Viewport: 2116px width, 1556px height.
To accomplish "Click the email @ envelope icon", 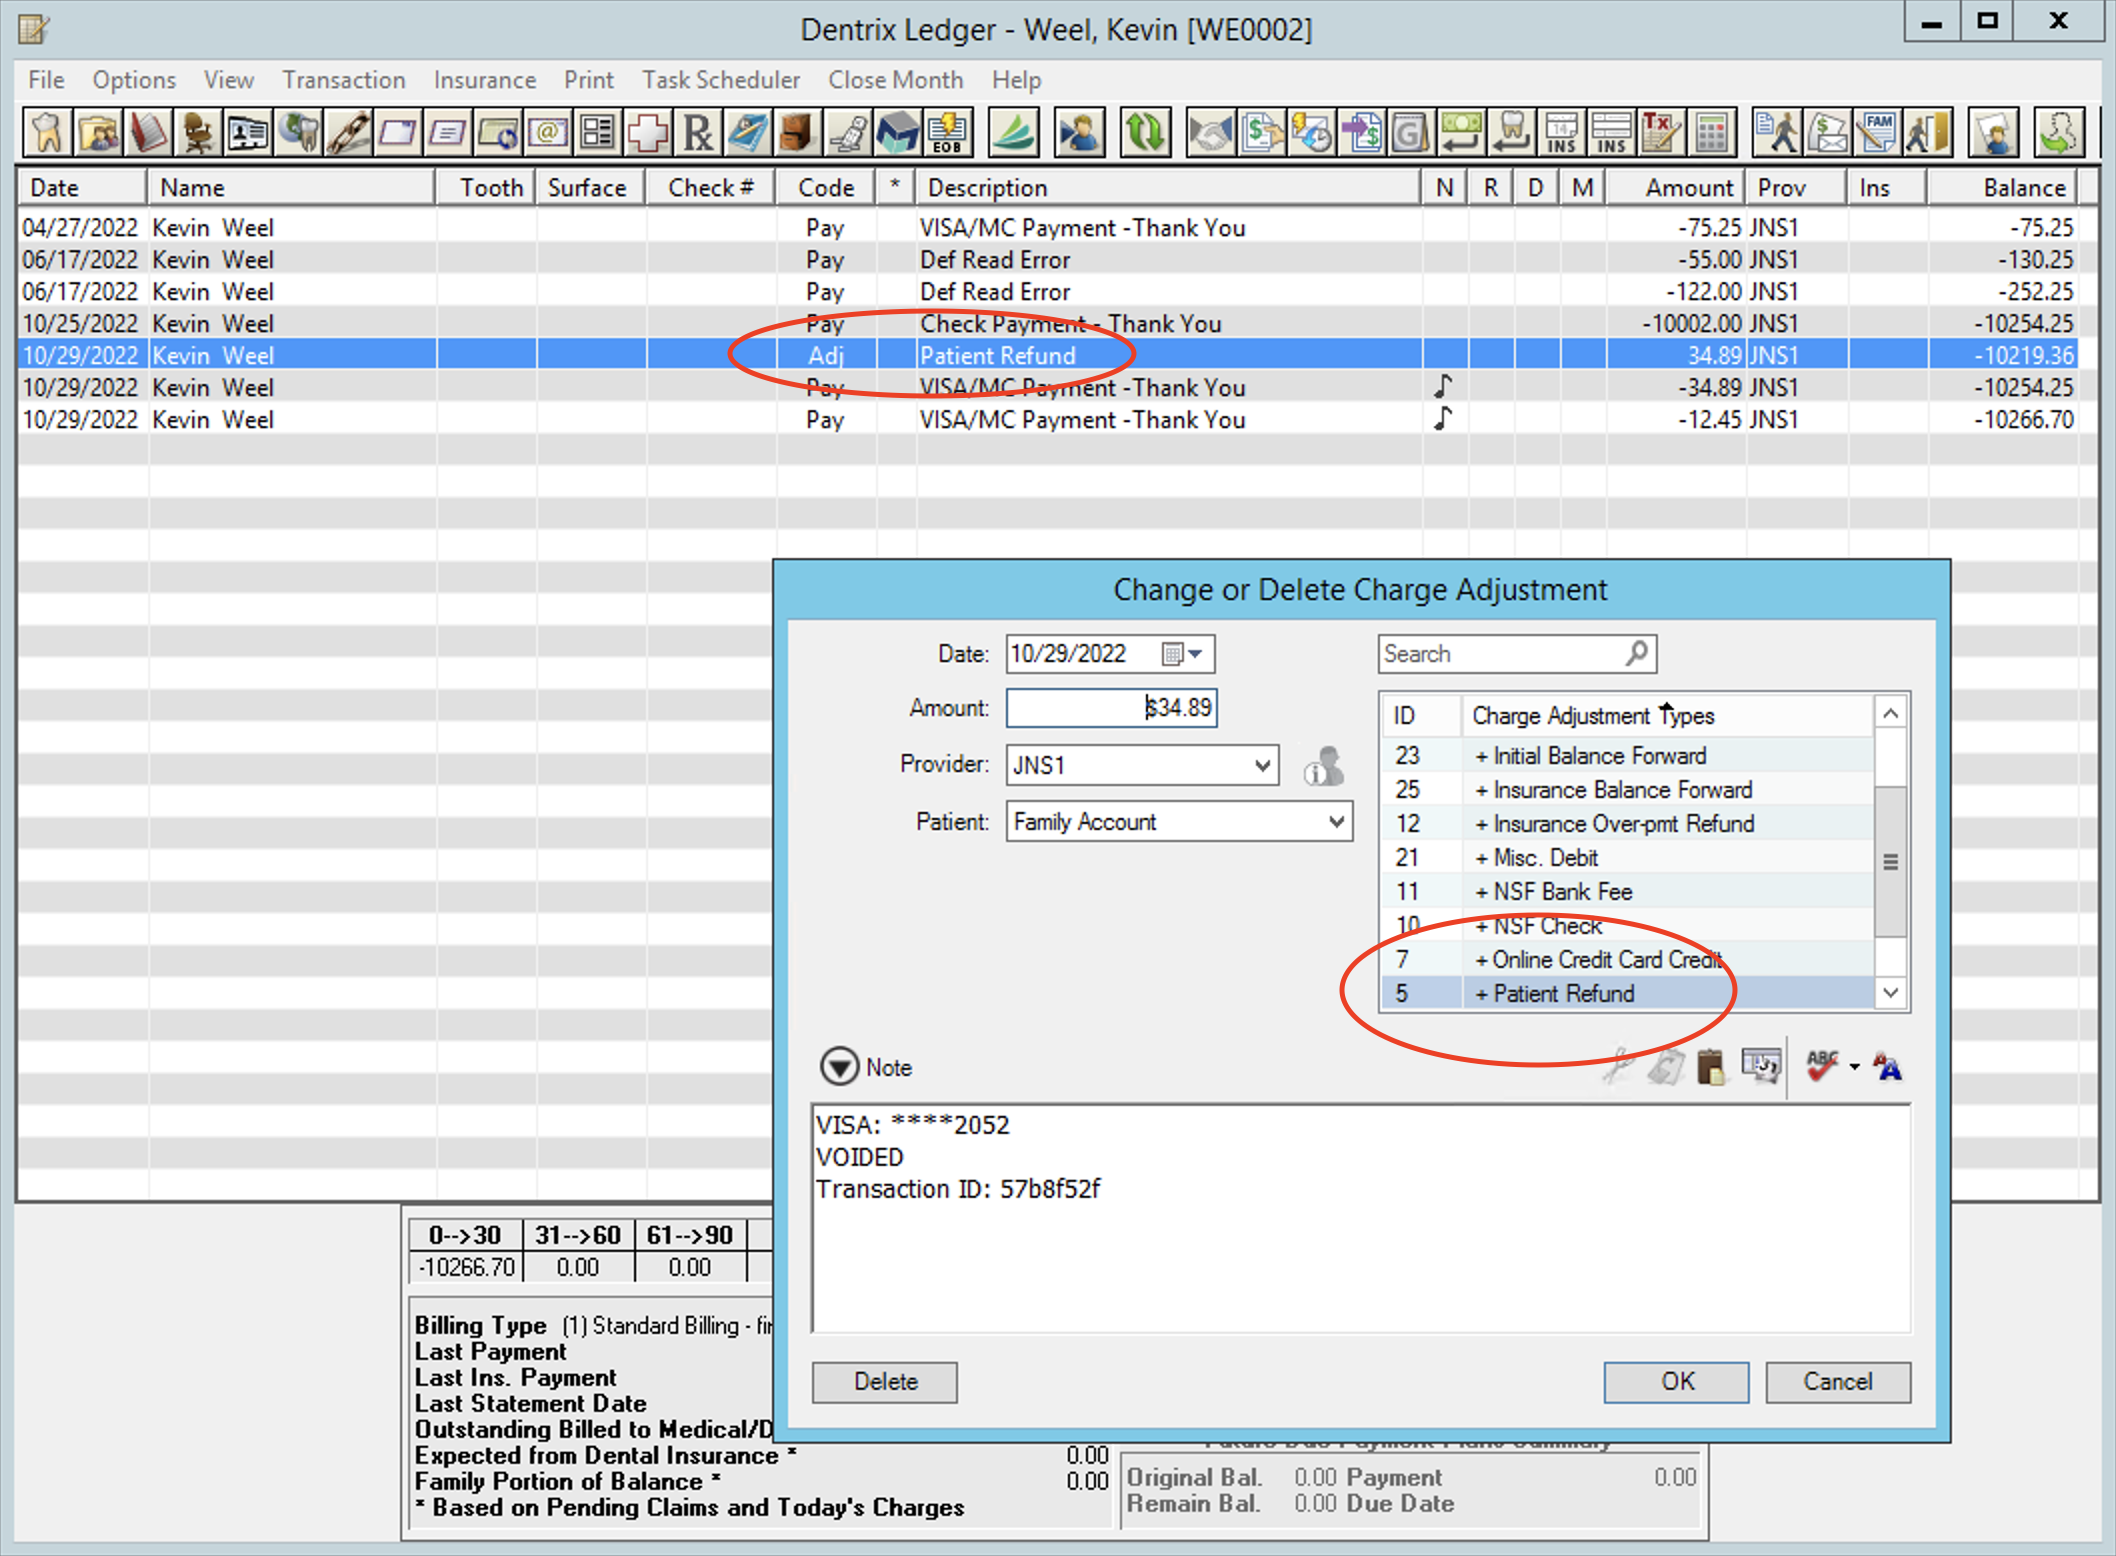I will click(548, 133).
